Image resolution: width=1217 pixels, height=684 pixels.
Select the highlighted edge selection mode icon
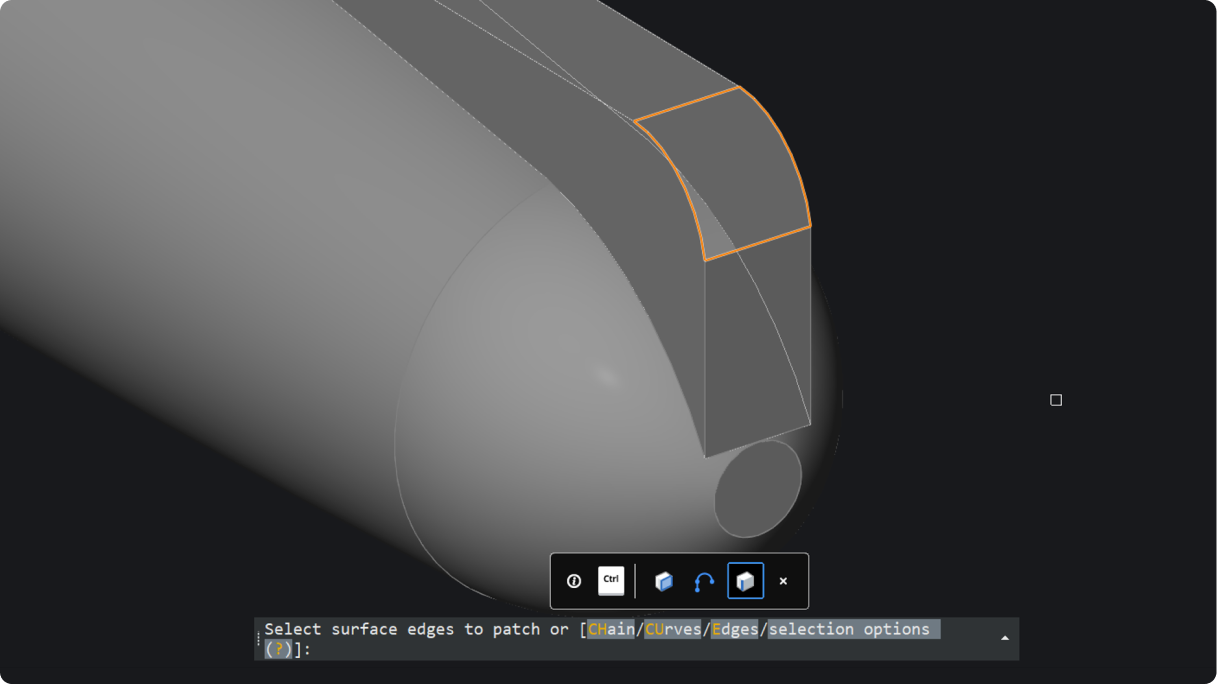pyautogui.click(x=745, y=581)
